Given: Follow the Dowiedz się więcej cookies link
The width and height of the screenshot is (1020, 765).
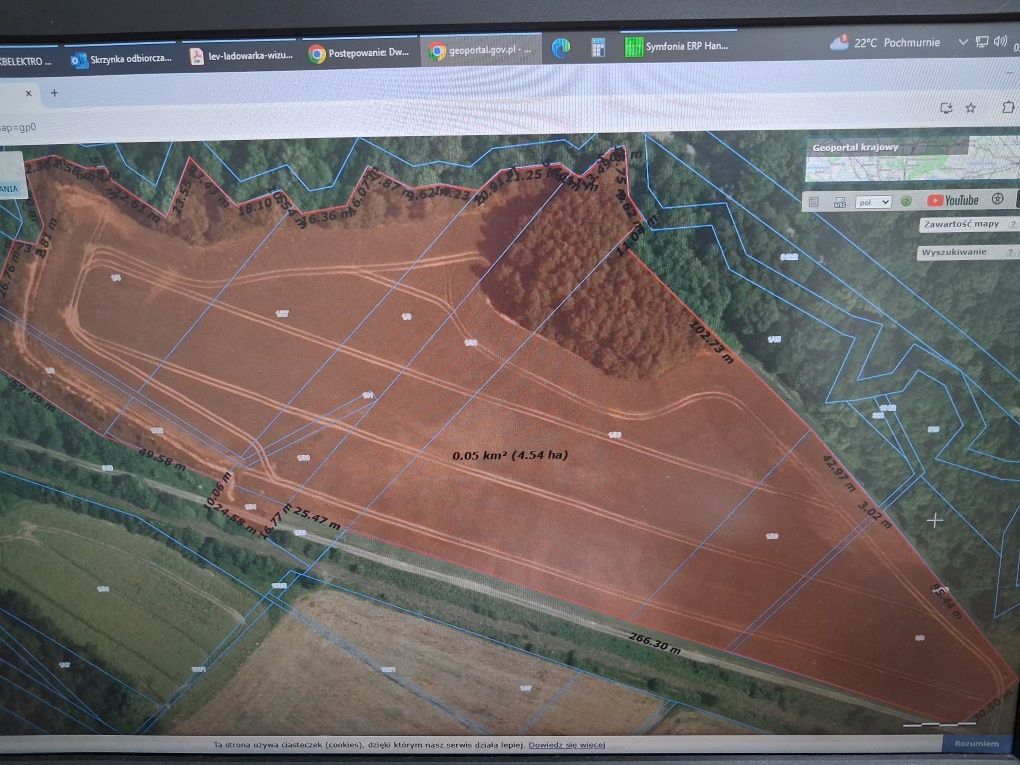Looking at the screenshot, I should [x=567, y=745].
